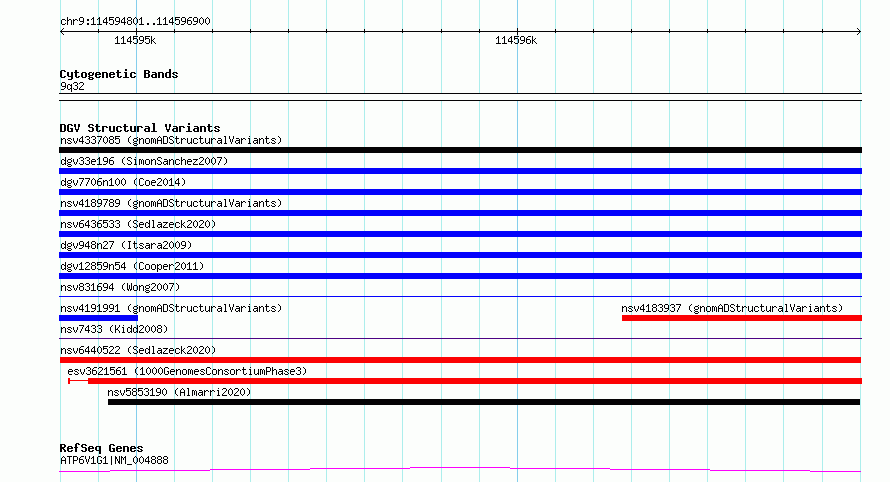The image size is (890, 482).
Task: Click the short blue bar under nsv4191991
Action: tap(98, 318)
